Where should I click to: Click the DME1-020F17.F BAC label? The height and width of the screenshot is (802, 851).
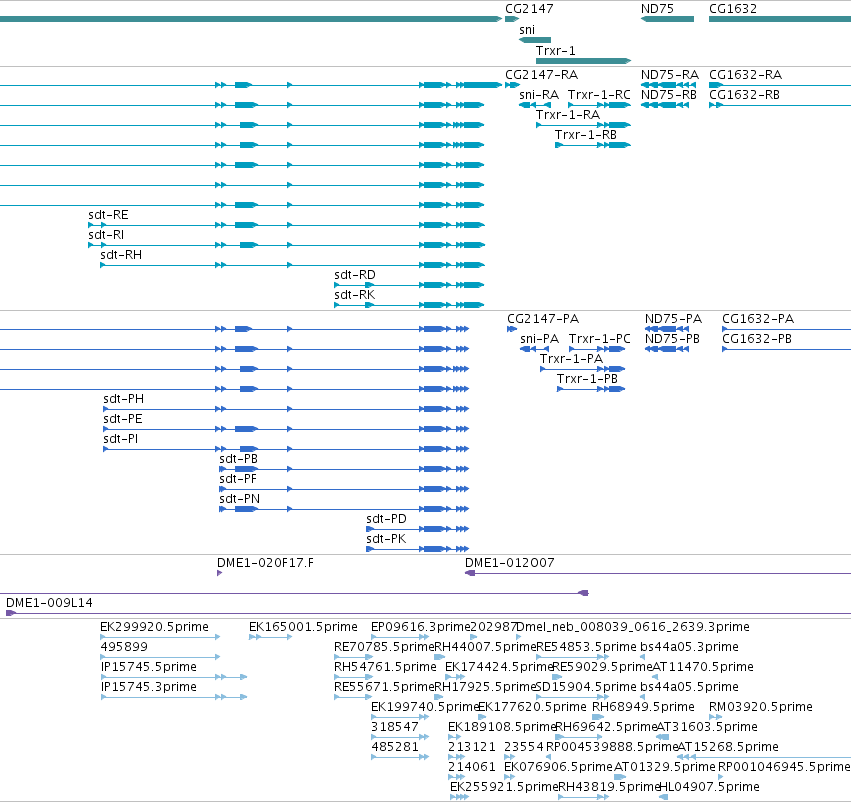pos(265,563)
